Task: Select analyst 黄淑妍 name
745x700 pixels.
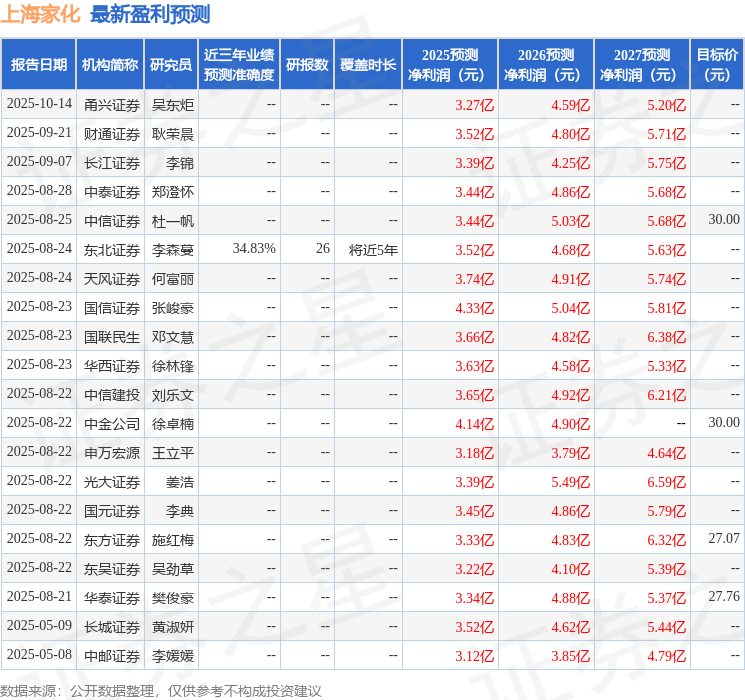Action: coord(172,627)
